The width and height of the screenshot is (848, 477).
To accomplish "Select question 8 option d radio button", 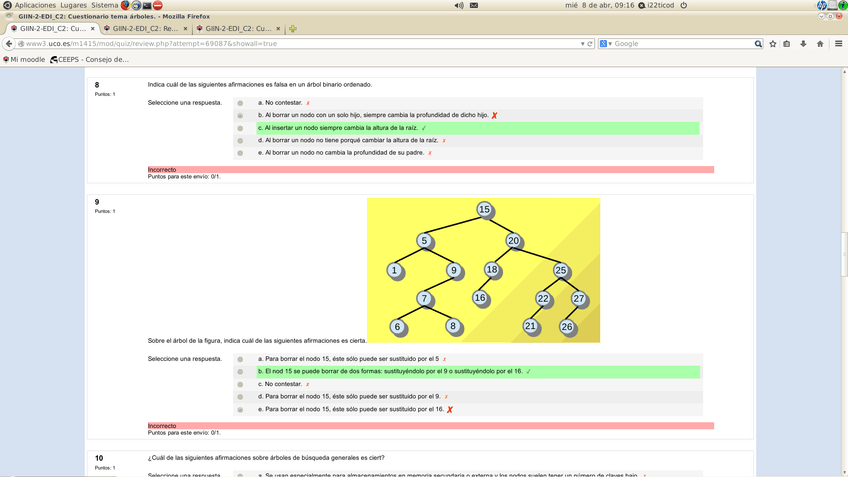I will (x=240, y=141).
